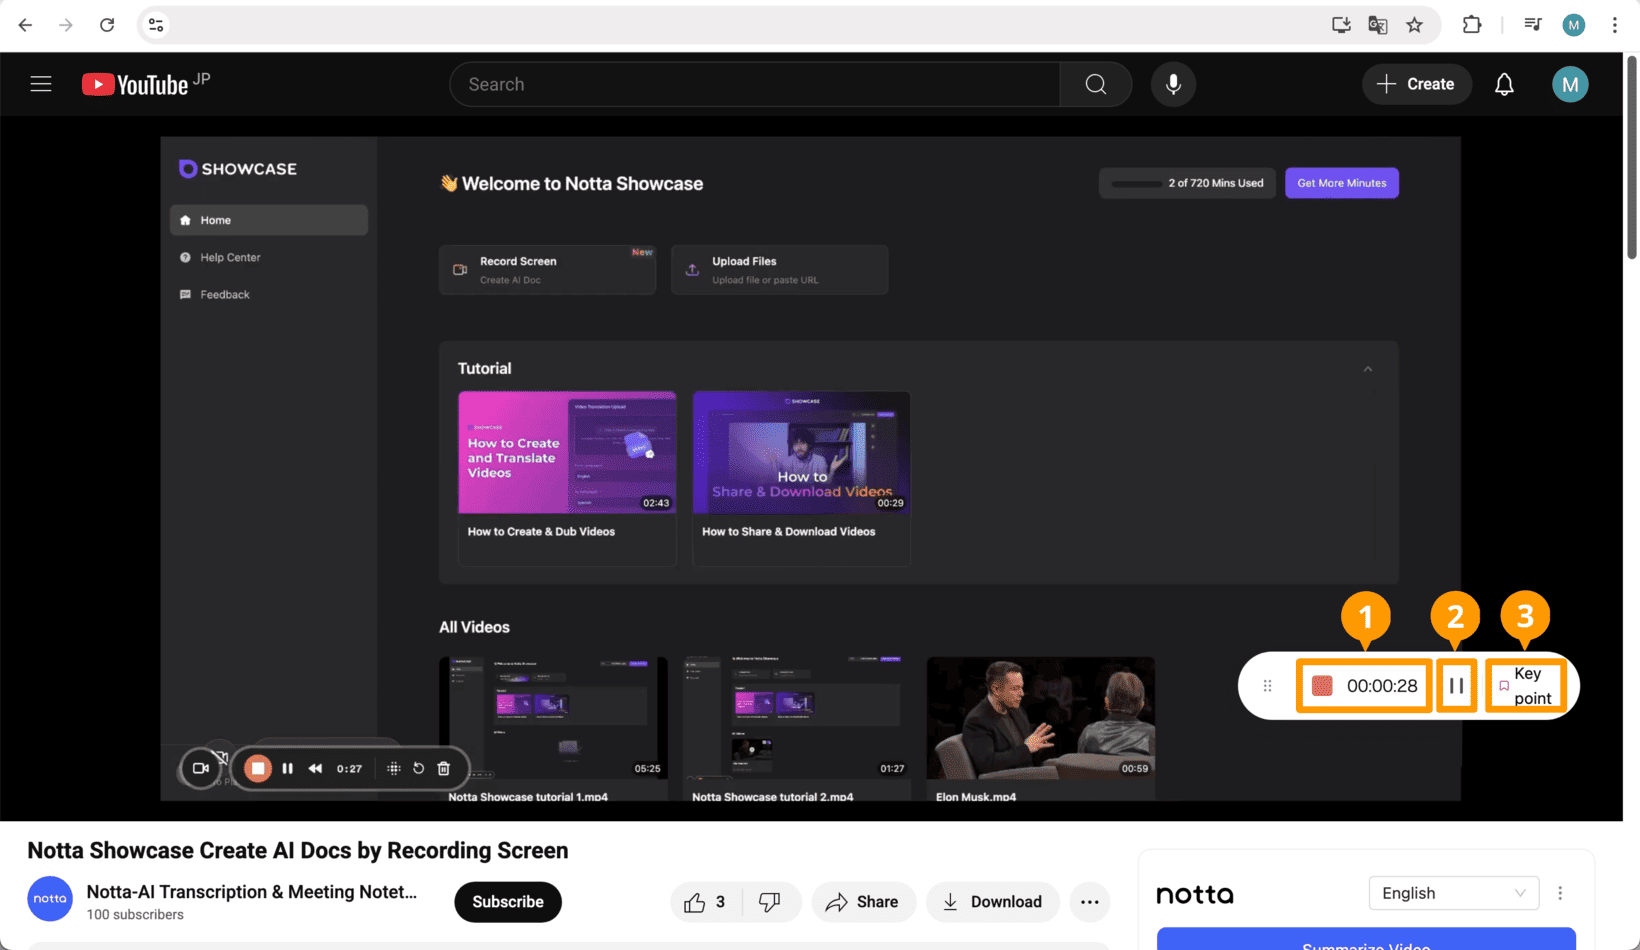Open the YouTube hamburger guide menu

(41, 84)
